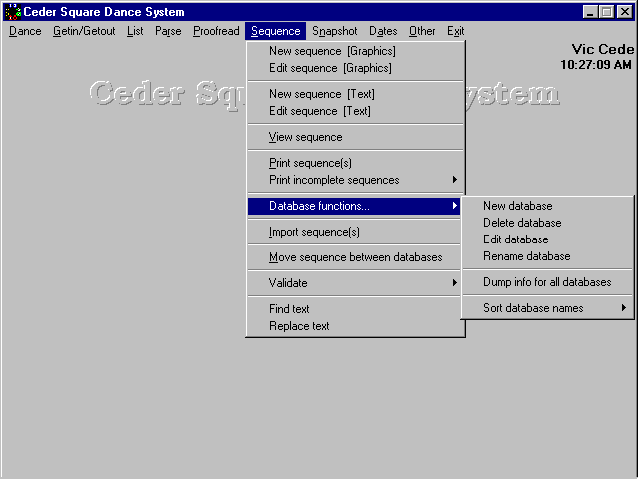Click the Exit menu item
638x479 pixels.
click(455, 31)
